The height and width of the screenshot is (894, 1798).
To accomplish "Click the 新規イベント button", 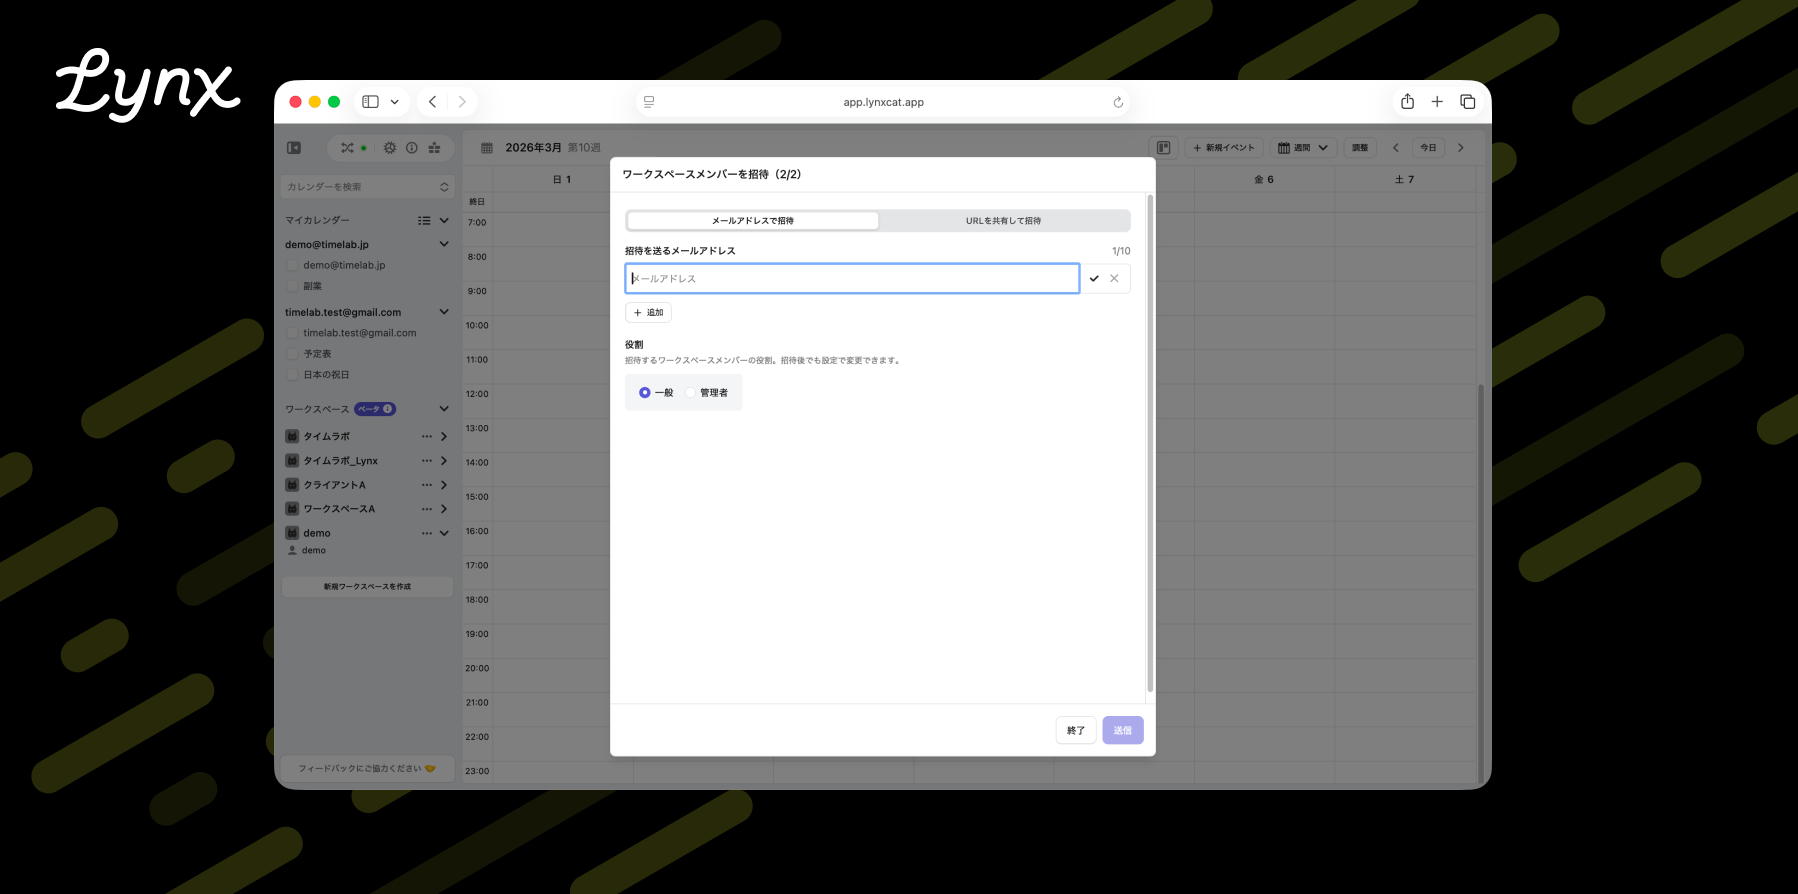I will coord(1224,148).
